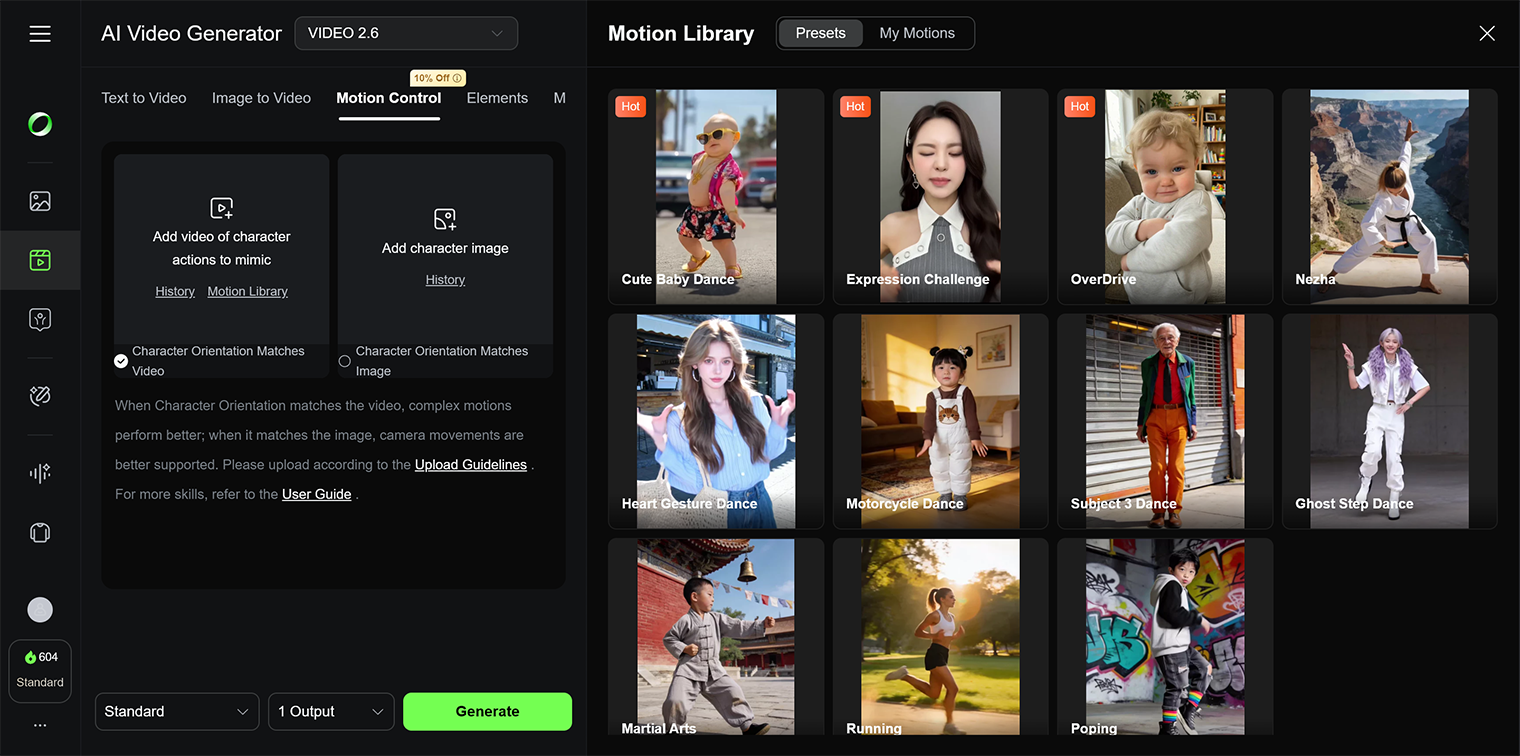Open the VIDEO 2.6 model dropdown
This screenshot has height=756, width=1520.
click(x=406, y=33)
